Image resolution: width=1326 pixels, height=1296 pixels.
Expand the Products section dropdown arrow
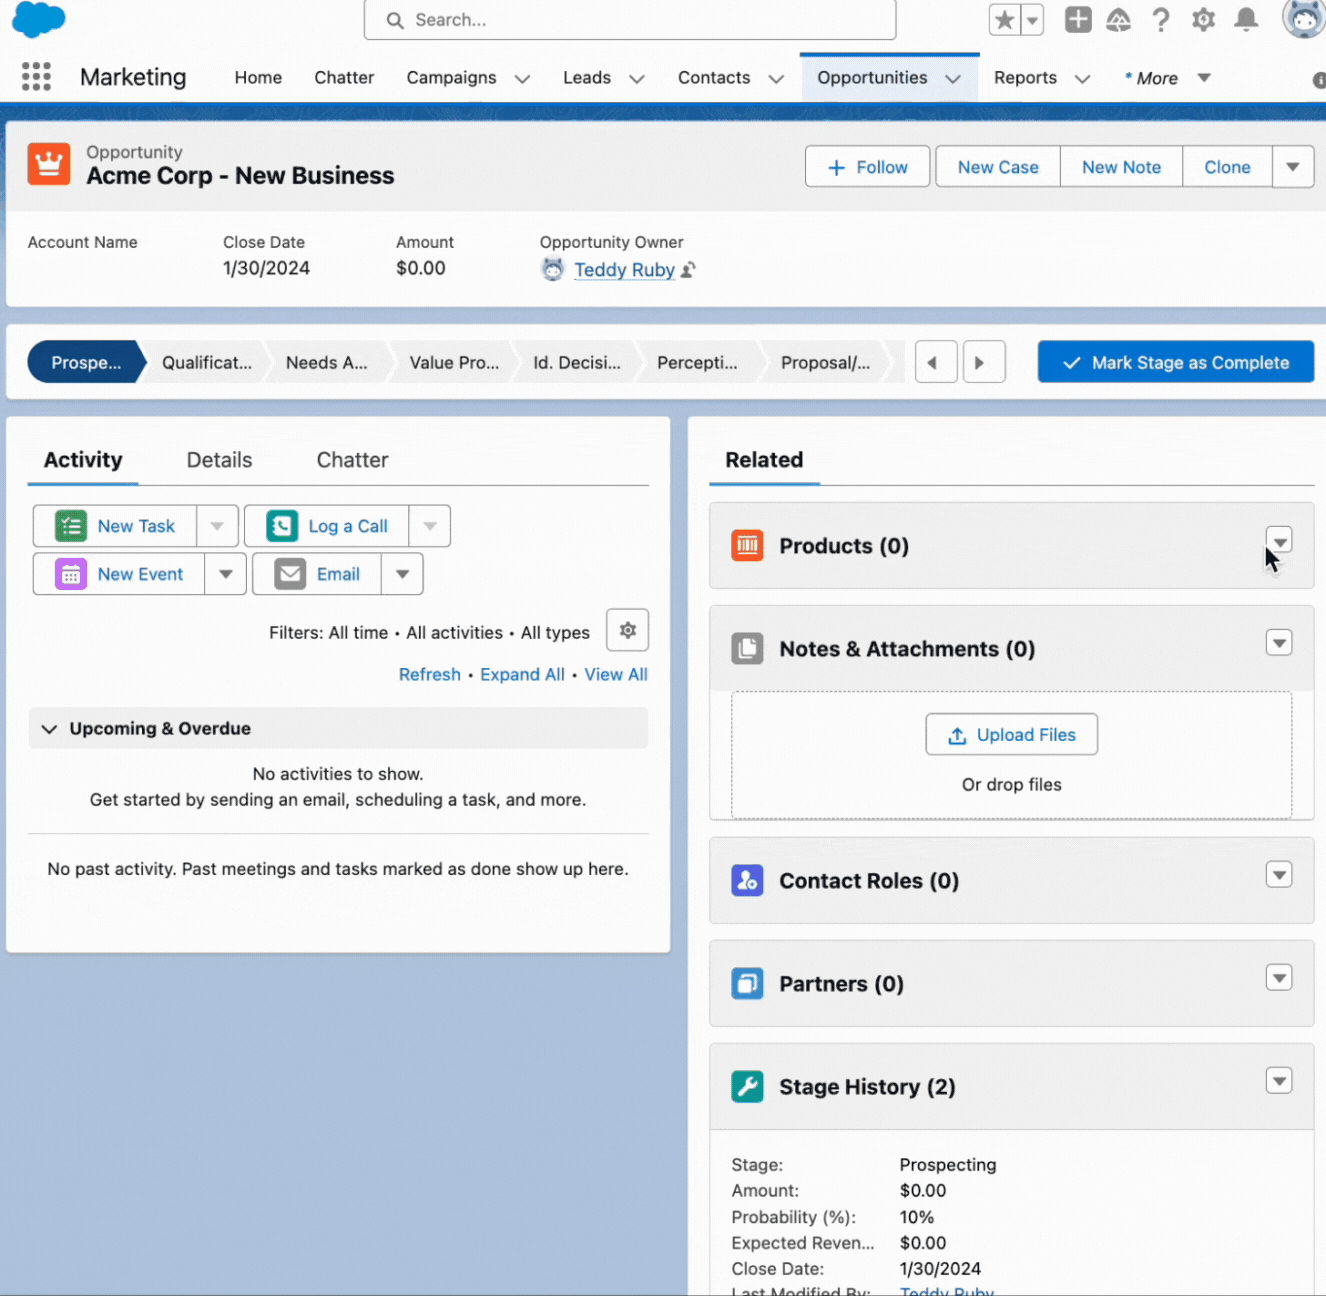pyautogui.click(x=1279, y=541)
